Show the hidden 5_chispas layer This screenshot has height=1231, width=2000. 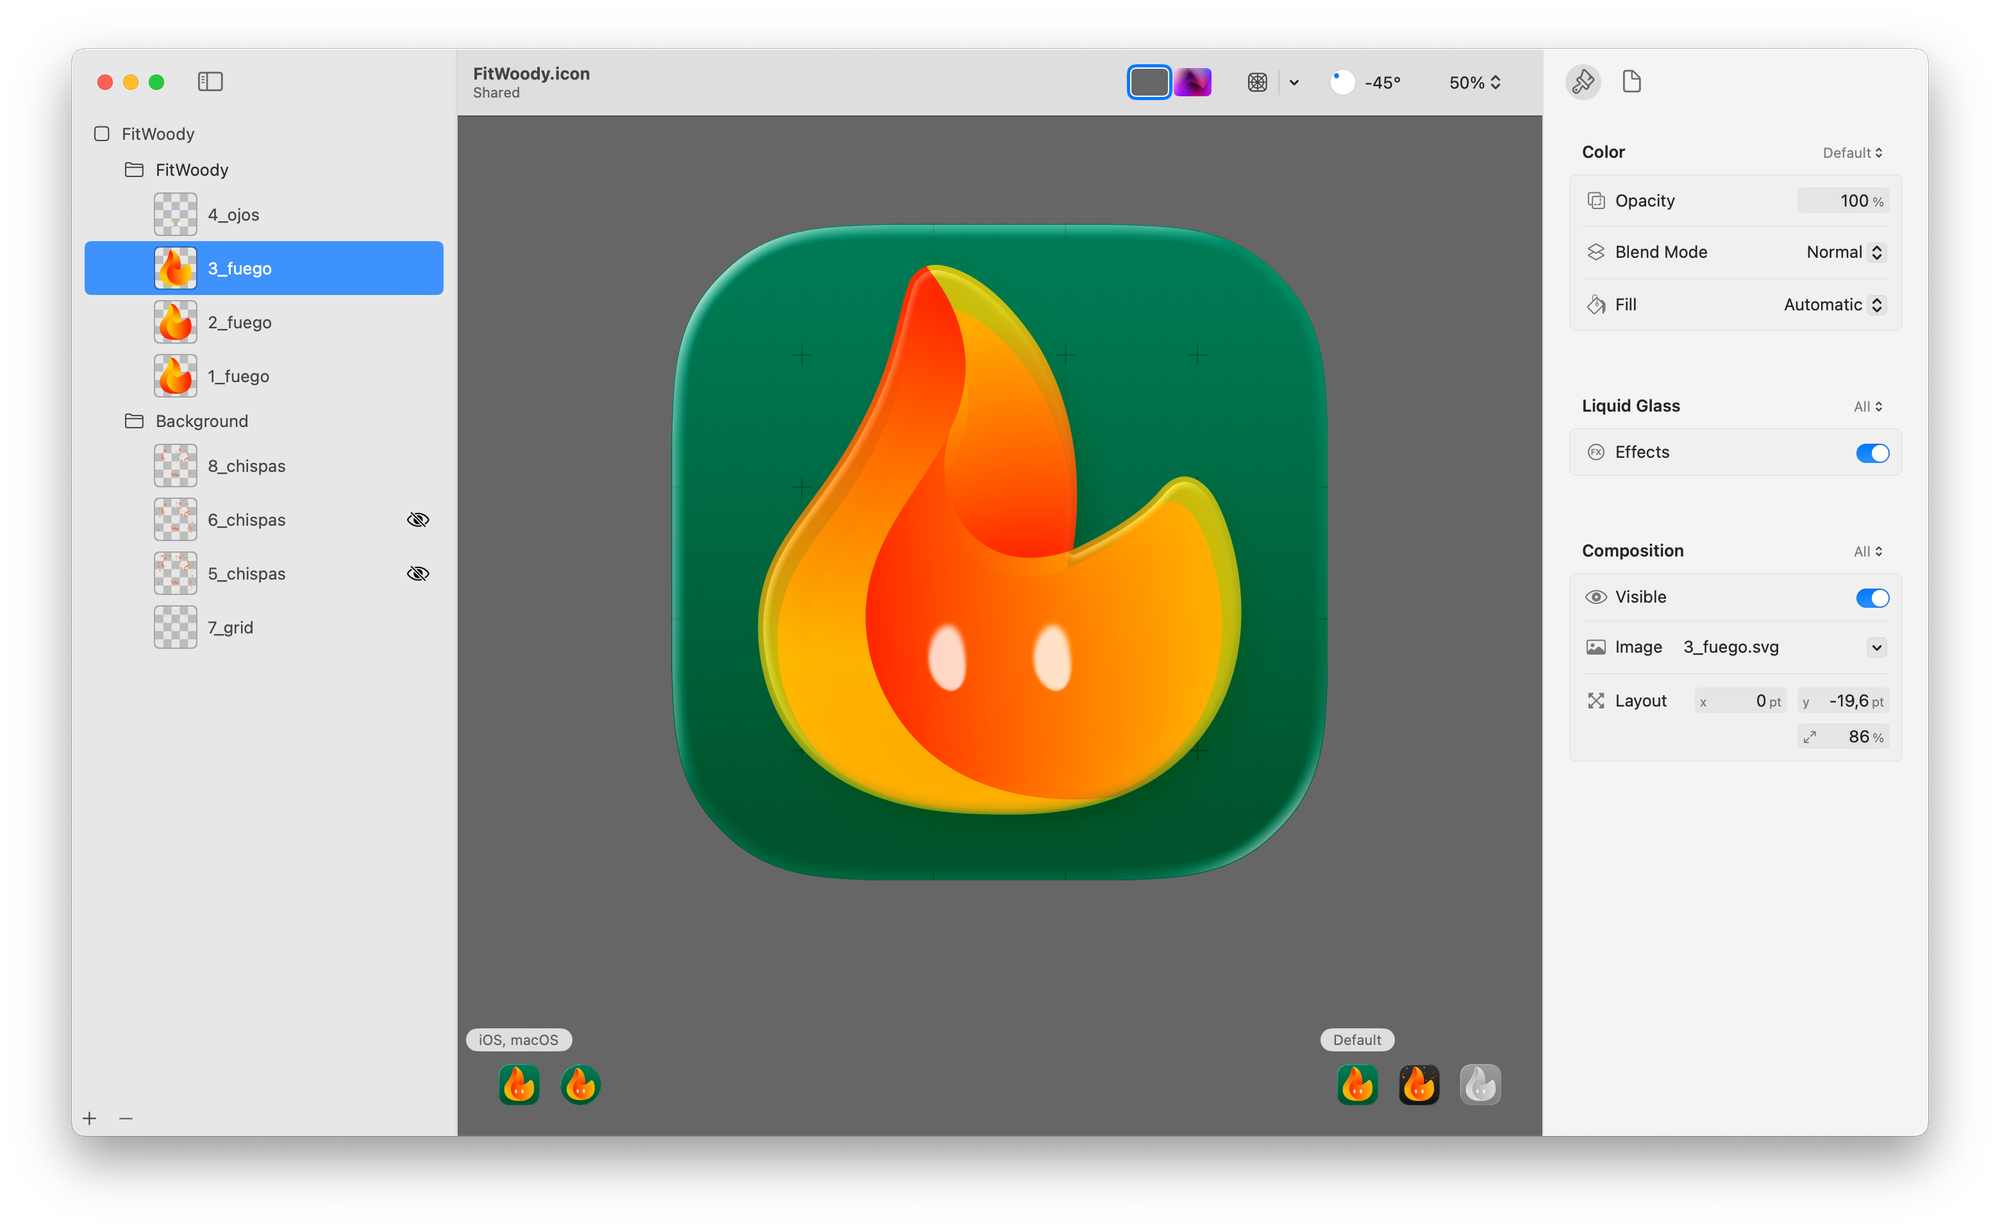click(418, 573)
